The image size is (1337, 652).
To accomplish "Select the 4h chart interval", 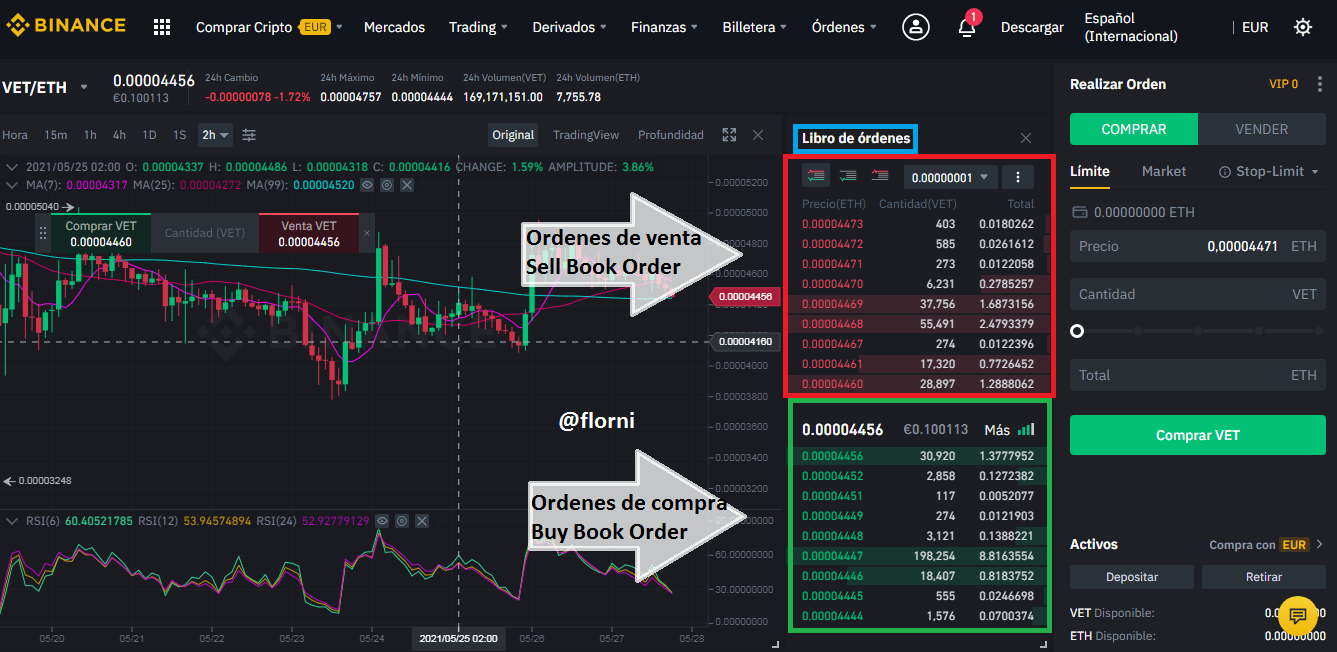I will click(119, 134).
